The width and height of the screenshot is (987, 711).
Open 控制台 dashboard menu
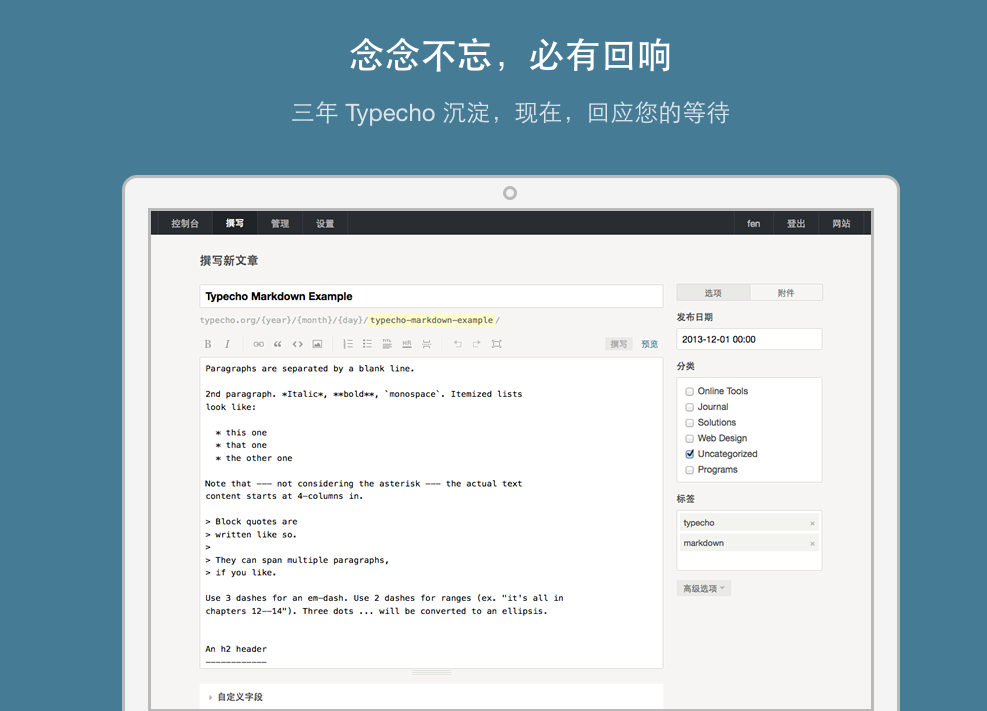(x=184, y=223)
